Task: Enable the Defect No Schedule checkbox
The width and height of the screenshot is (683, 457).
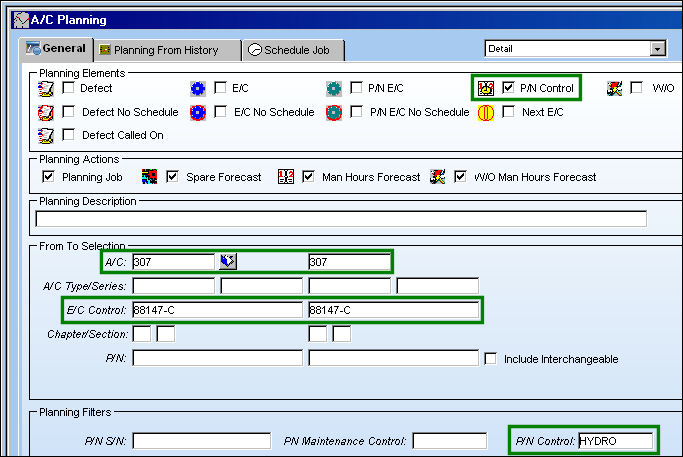Action: 68,112
